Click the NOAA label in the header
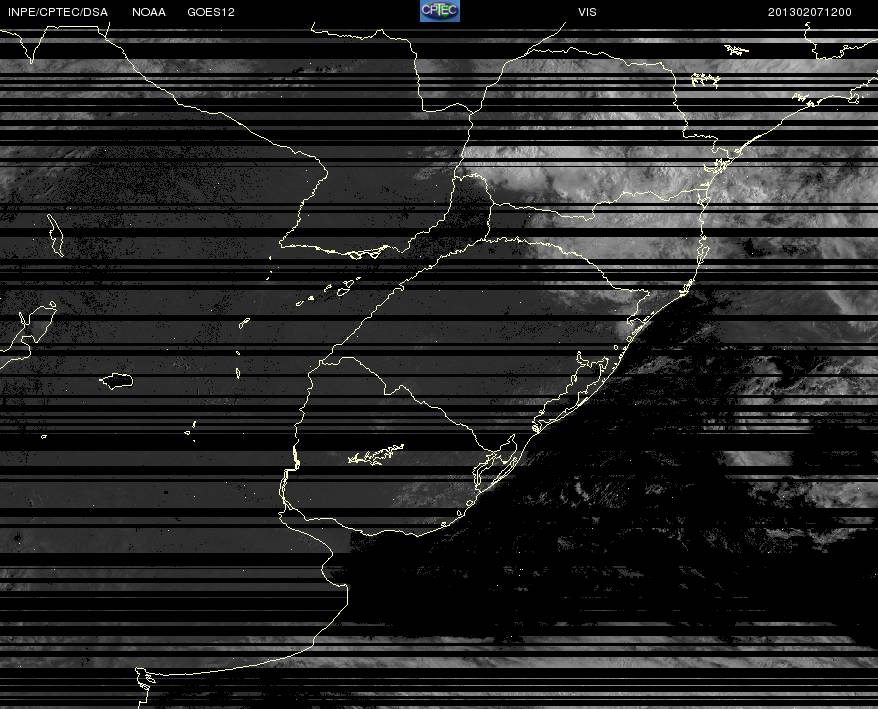The image size is (878, 709). (149, 12)
